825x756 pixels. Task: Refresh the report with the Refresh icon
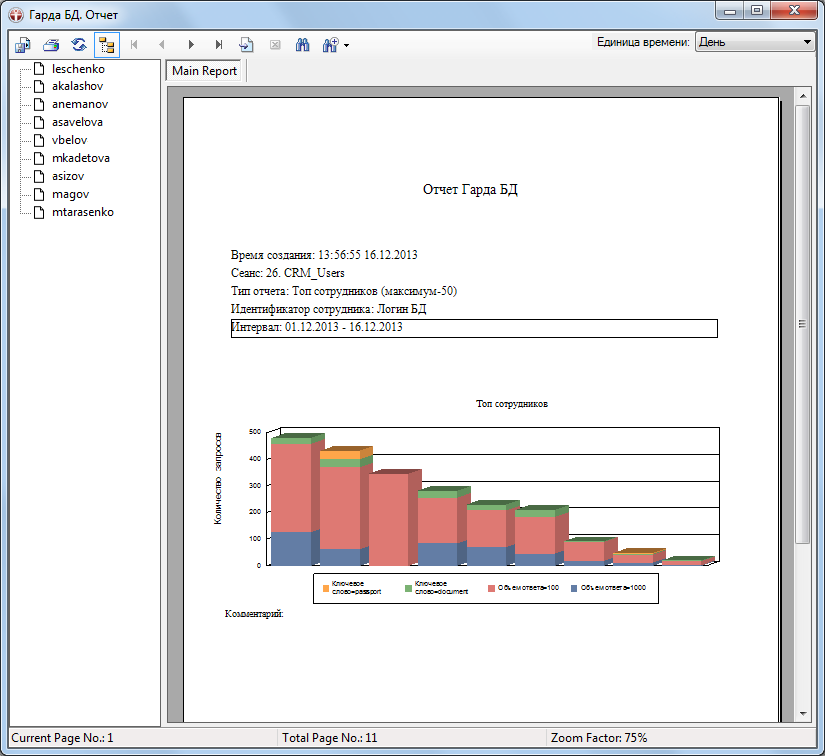78,44
